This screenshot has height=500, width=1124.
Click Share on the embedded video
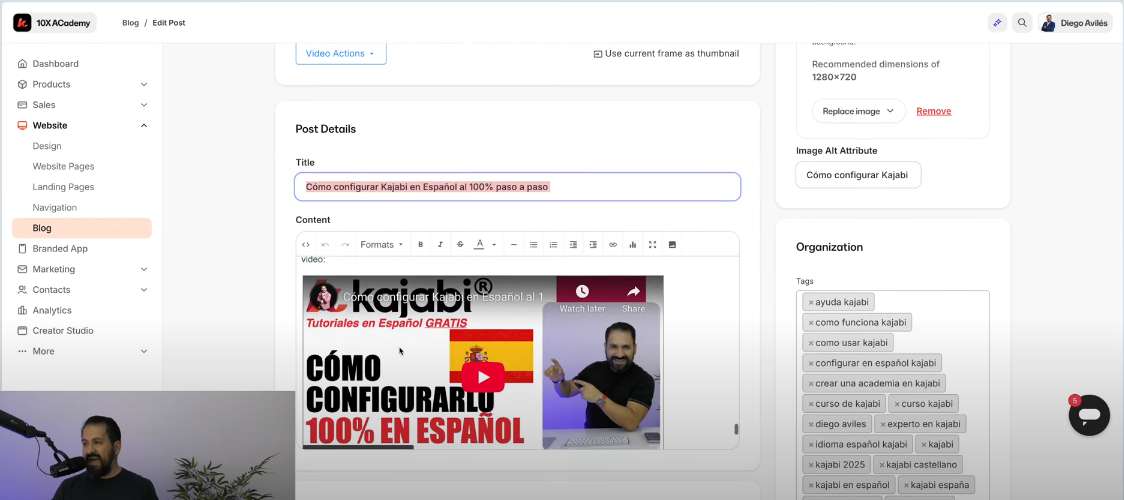point(633,297)
